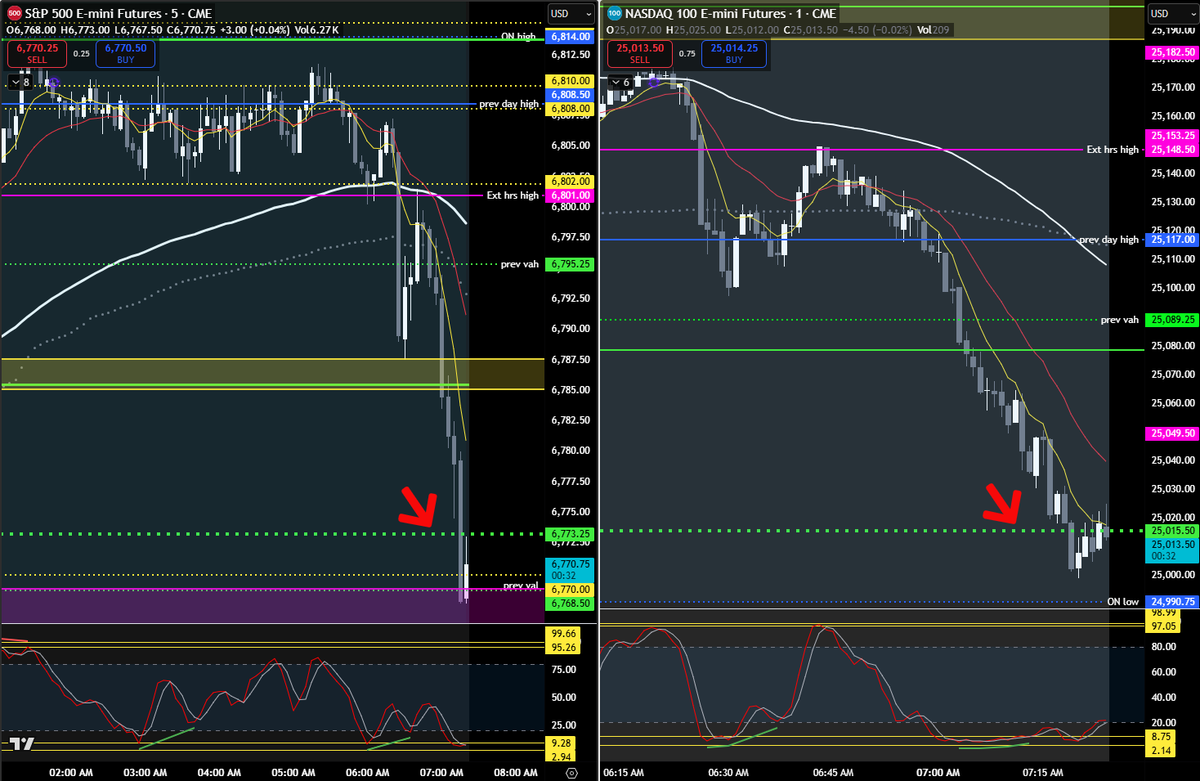The width and height of the screenshot is (1200, 781).
Task: Click the NASDAQ 25,013.50 SELL button
Action: (x=639, y=54)
